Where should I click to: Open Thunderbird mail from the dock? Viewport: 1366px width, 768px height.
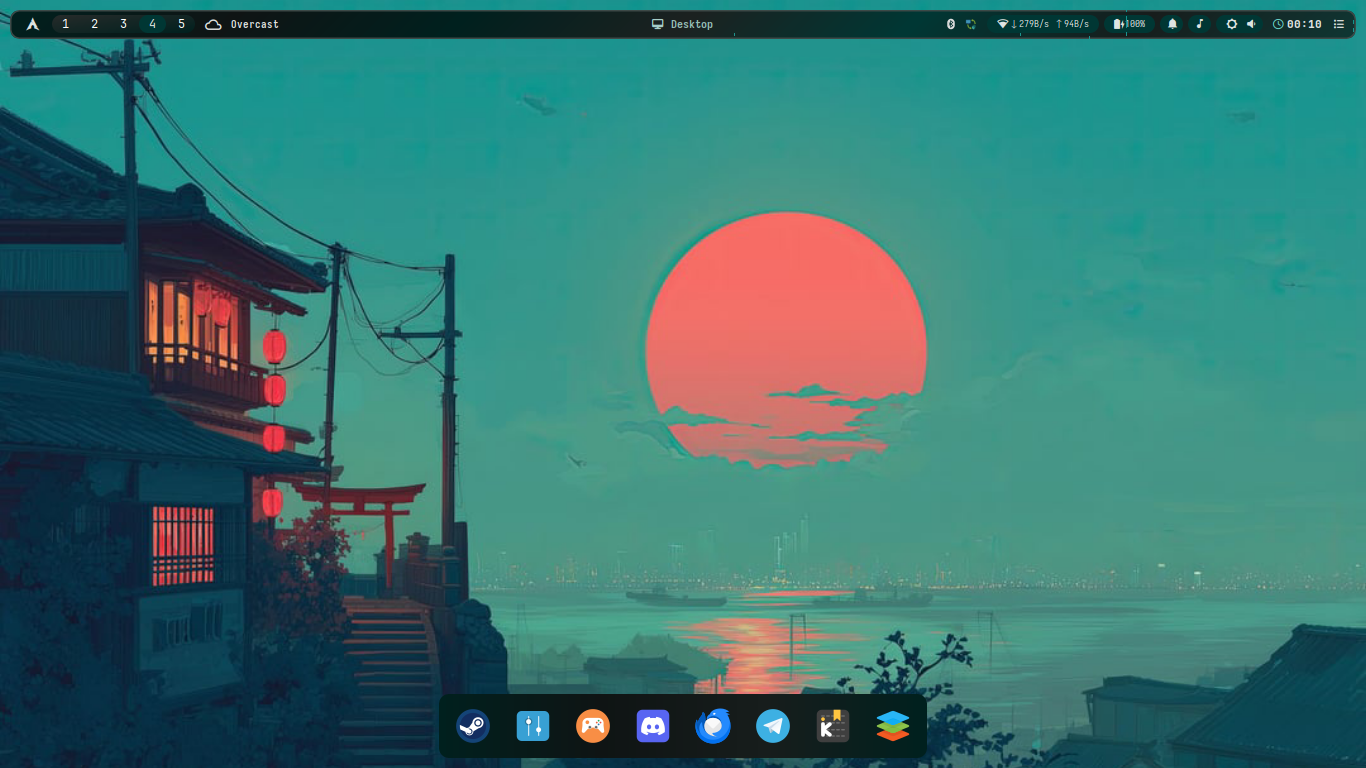[x=713, y=726]
